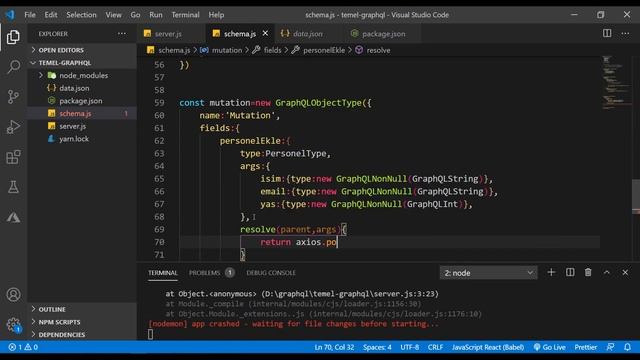This screenshot has height=360, width=640.
Task: Open server.js in the file explorer
Action: pos(82,126)
